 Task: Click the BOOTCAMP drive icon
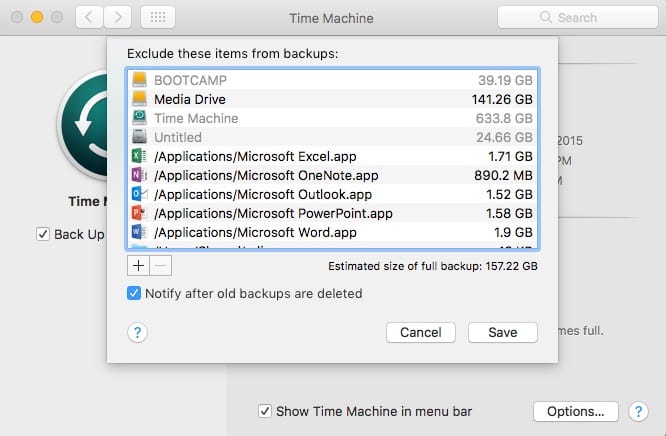139,79
